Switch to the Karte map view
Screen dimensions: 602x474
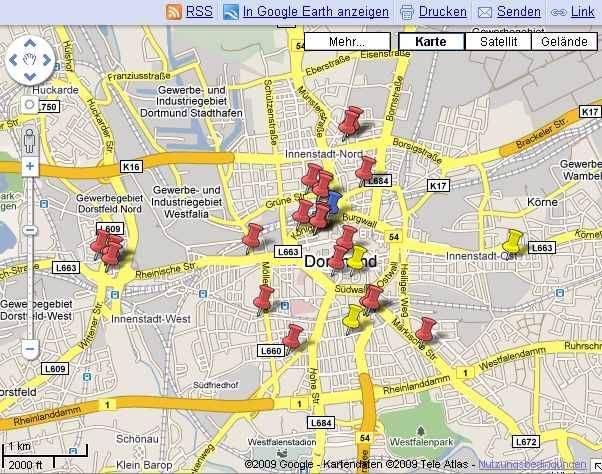pos(431,41)
